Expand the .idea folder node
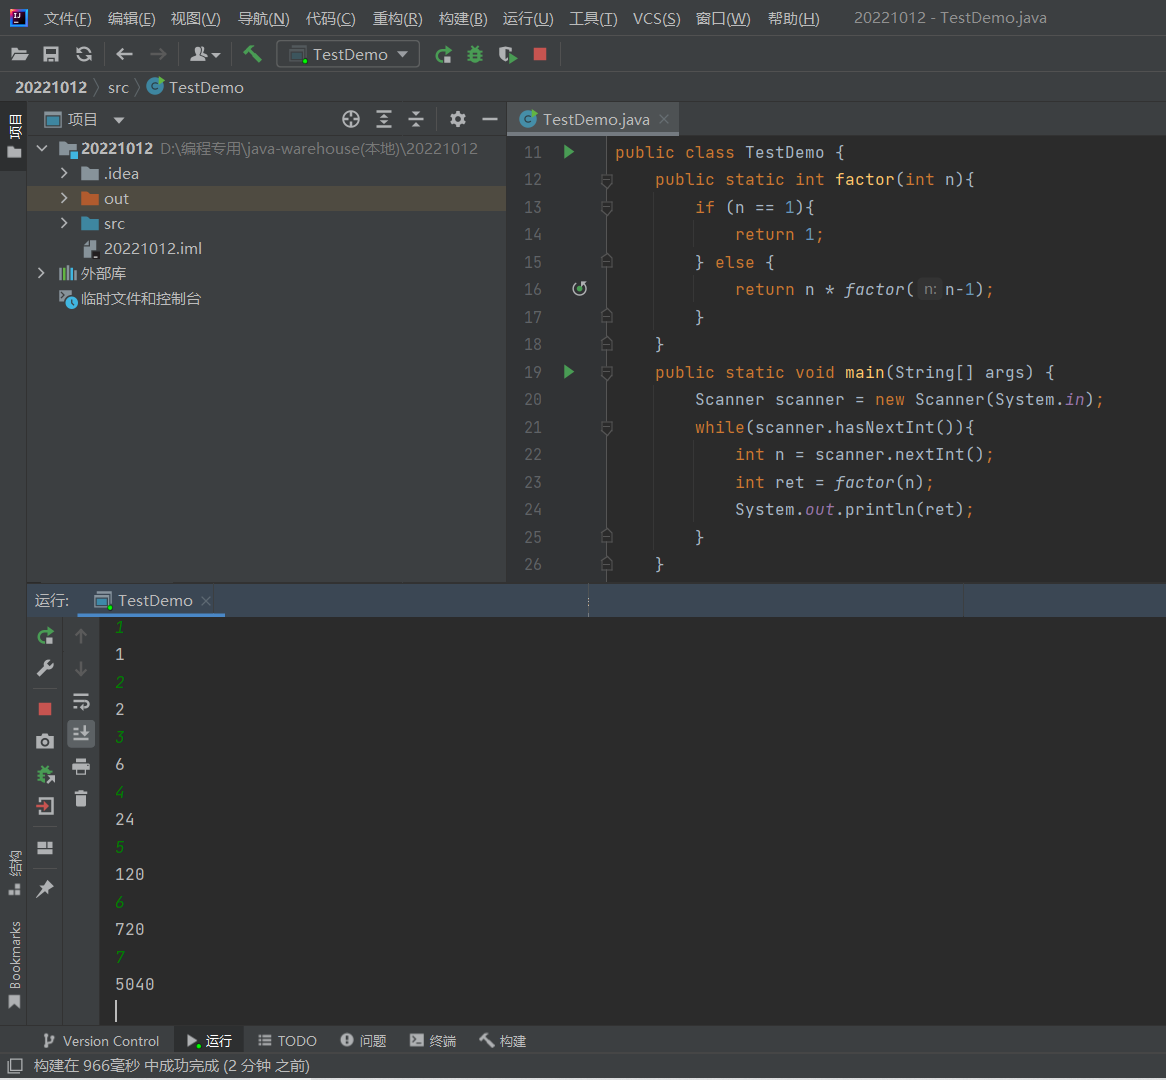1166x1080 pixels. [x=65, y=173]
